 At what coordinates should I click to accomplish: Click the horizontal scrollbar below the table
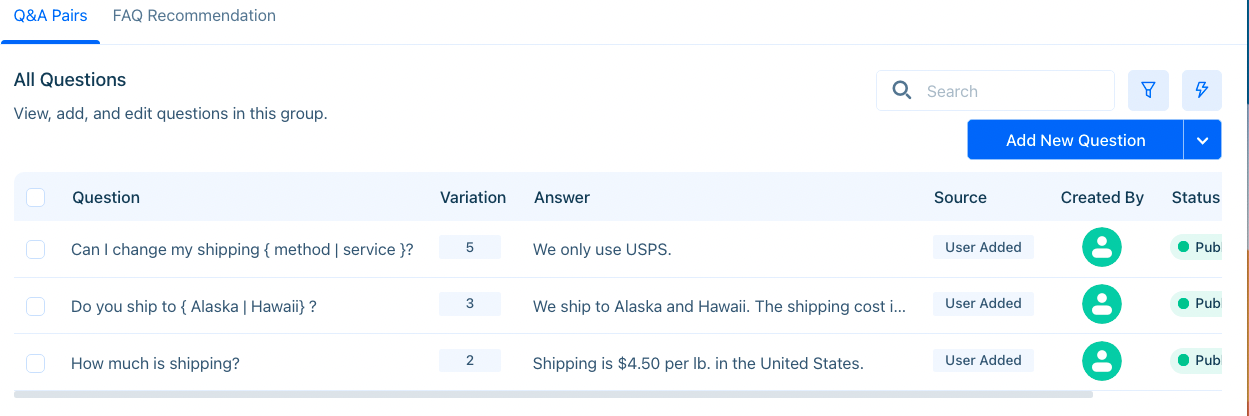tap(553, 395)
